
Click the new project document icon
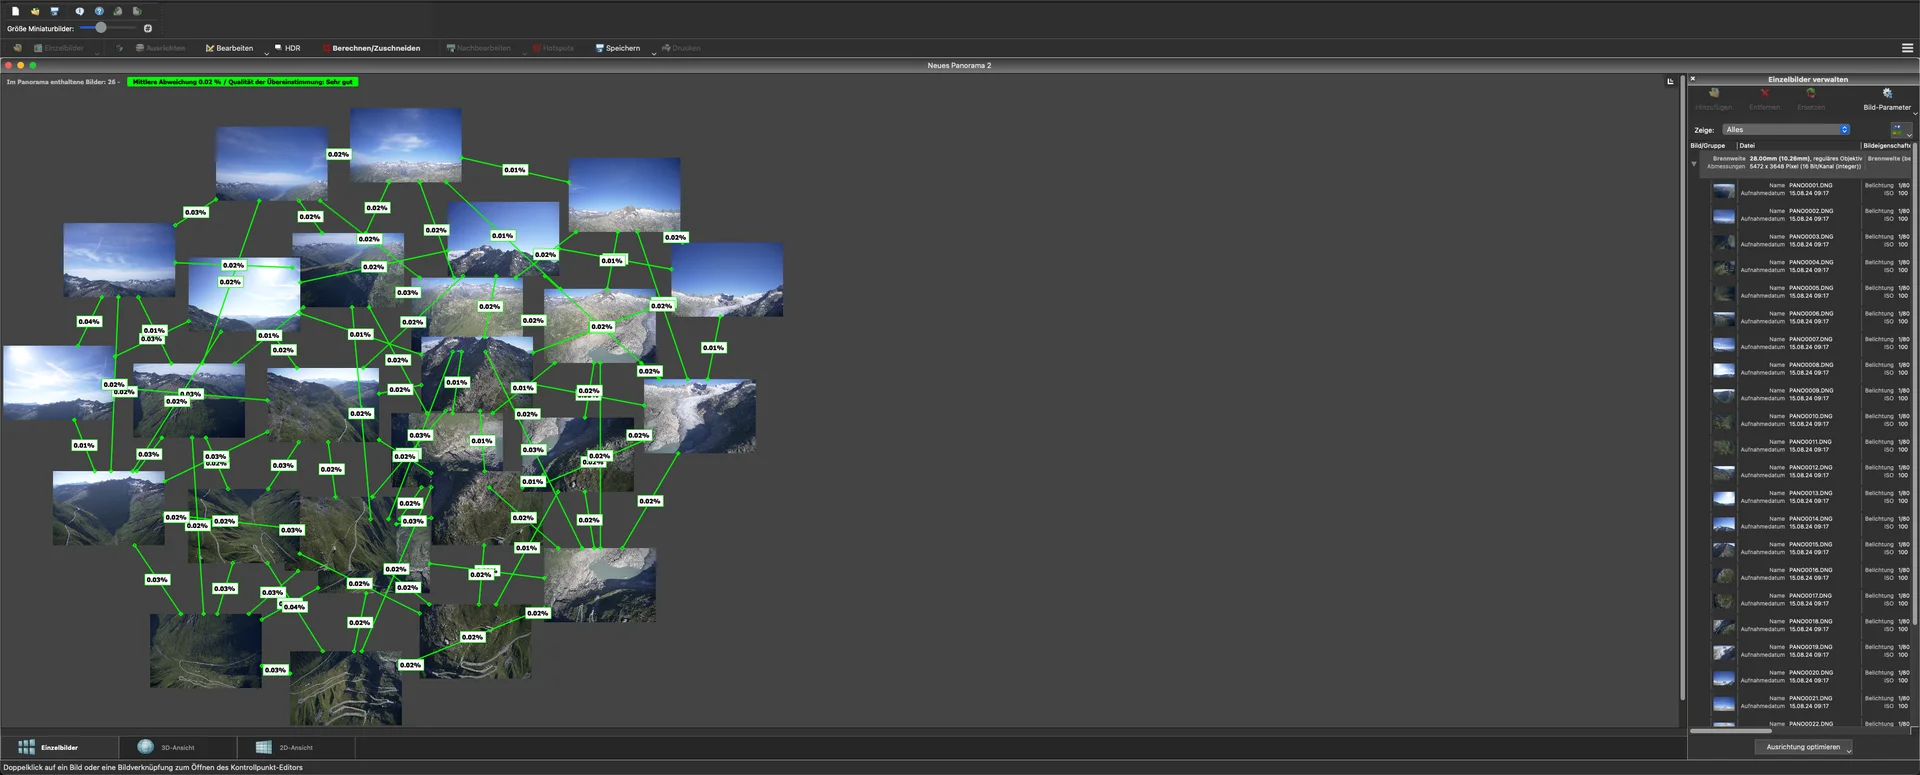tap(15, 11)
